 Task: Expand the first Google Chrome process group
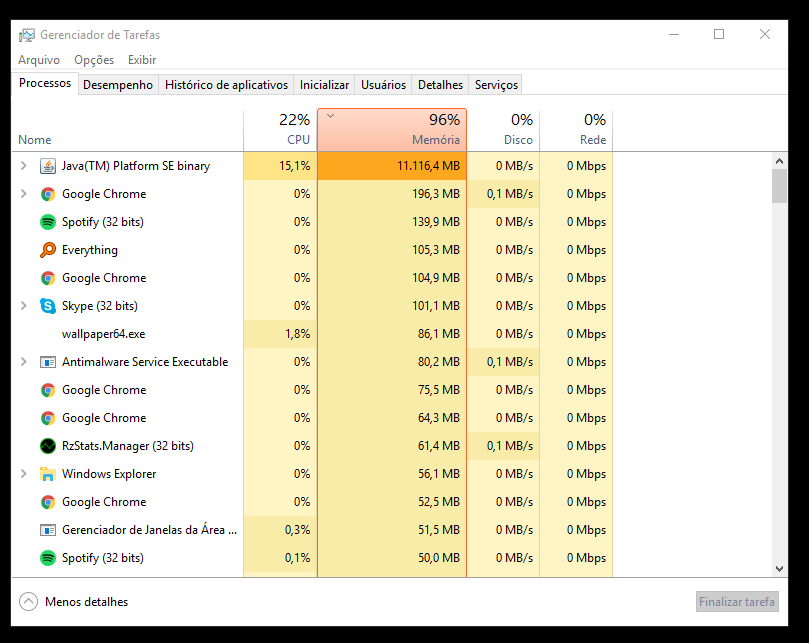23,194
